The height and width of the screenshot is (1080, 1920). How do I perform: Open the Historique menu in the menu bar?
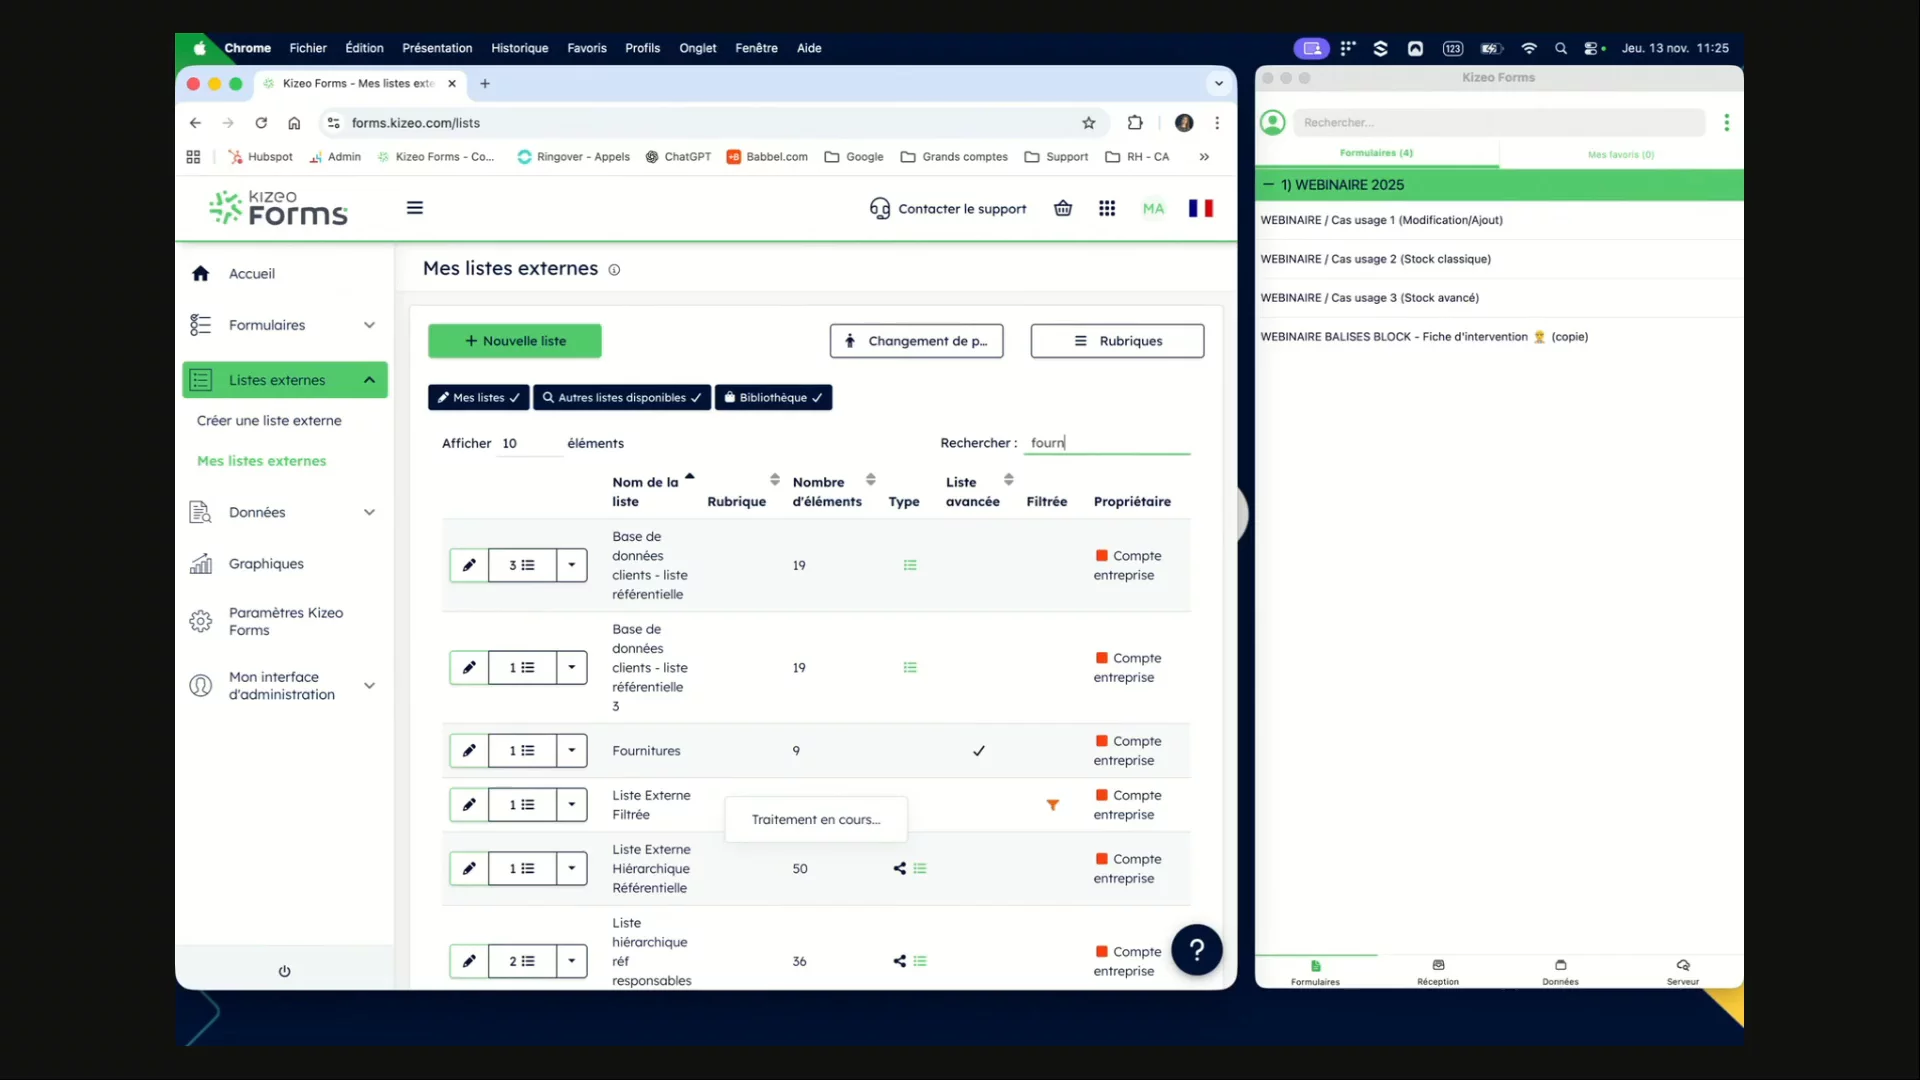point(519,48)
